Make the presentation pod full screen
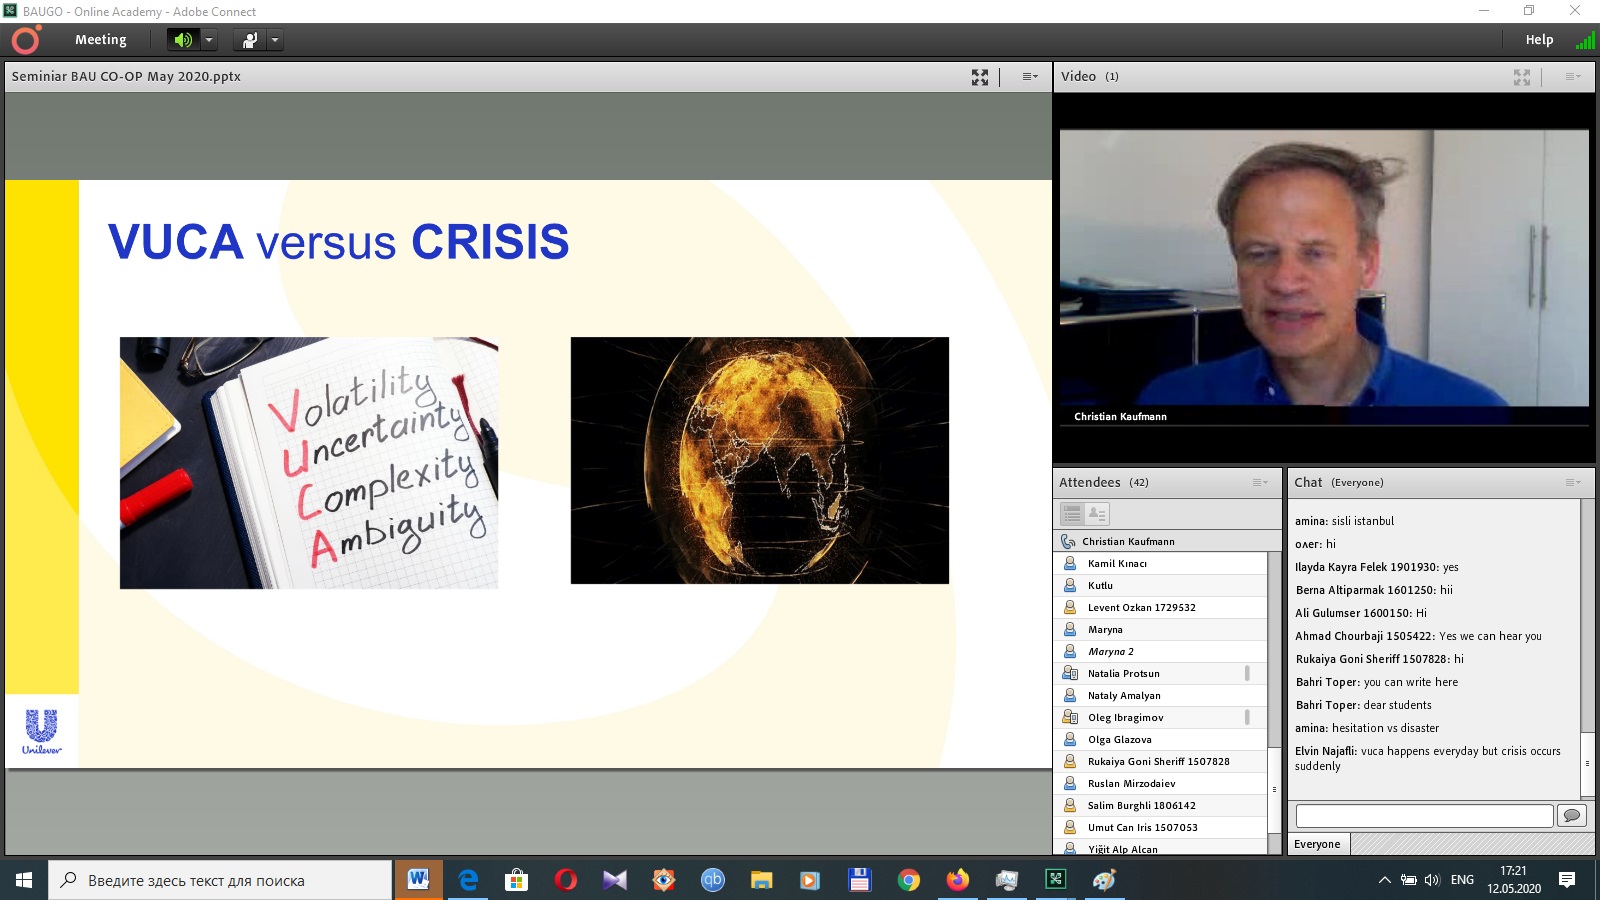This screenshot has height=900, width=1600. (x=980, y=77)
